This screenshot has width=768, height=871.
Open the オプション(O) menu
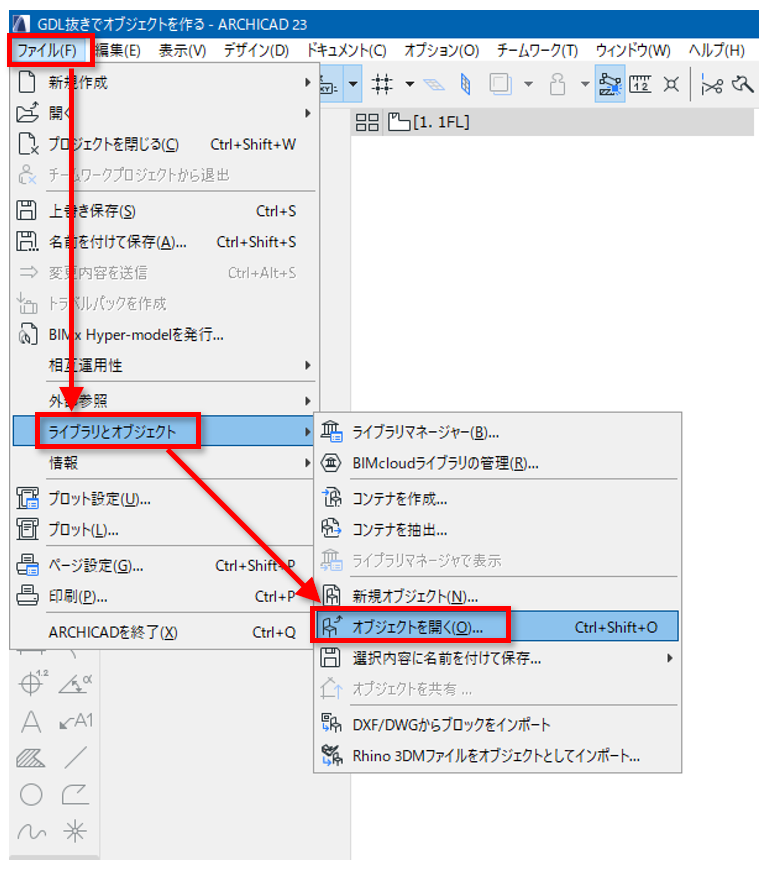pos(441,51)
